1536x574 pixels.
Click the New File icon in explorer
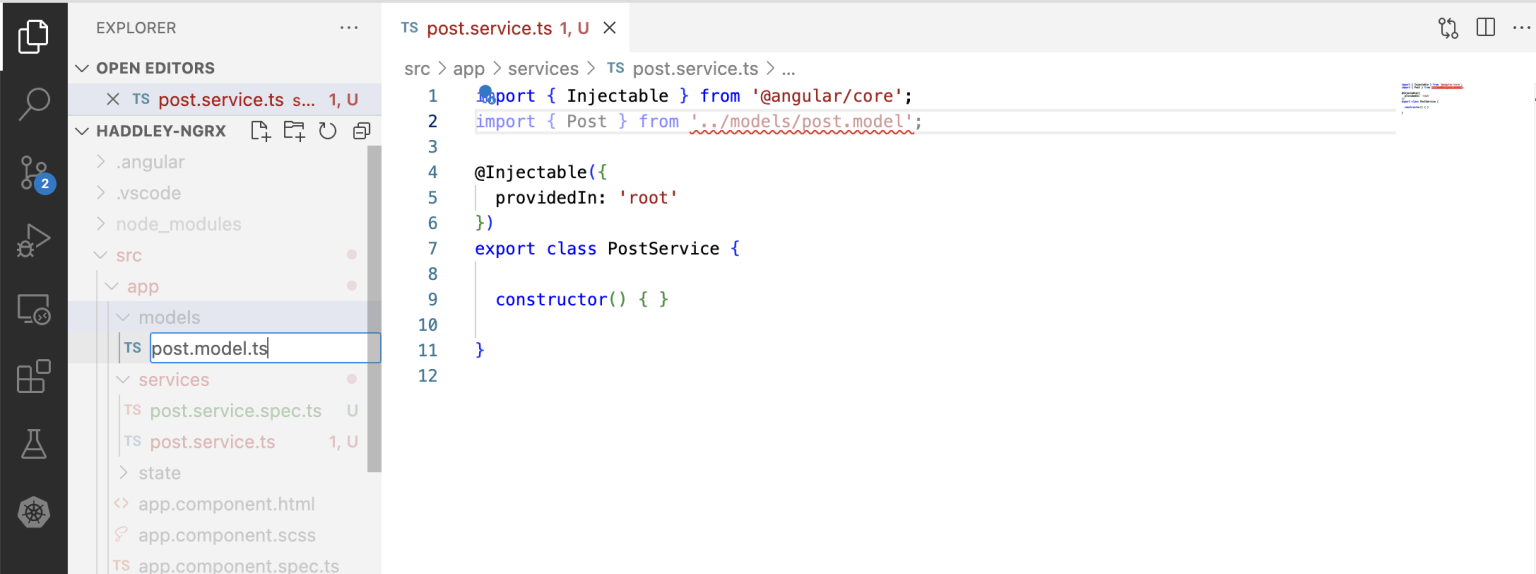tap(260, 131)
